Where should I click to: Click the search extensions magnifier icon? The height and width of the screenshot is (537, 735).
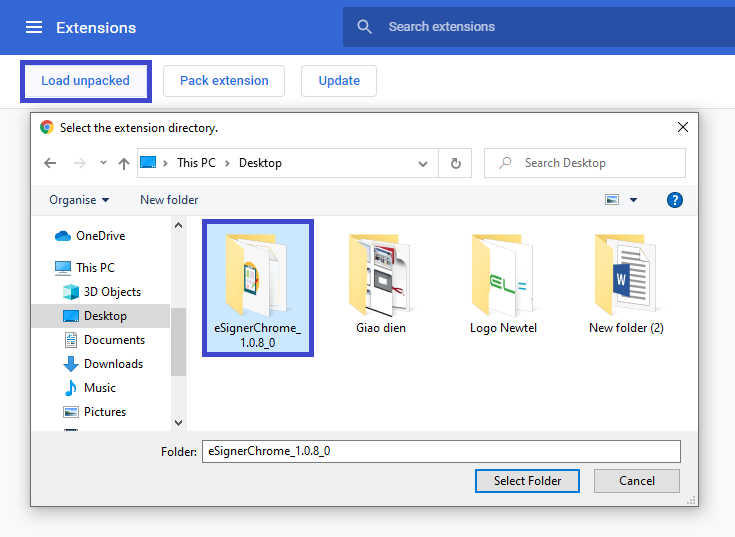(365, 27)
